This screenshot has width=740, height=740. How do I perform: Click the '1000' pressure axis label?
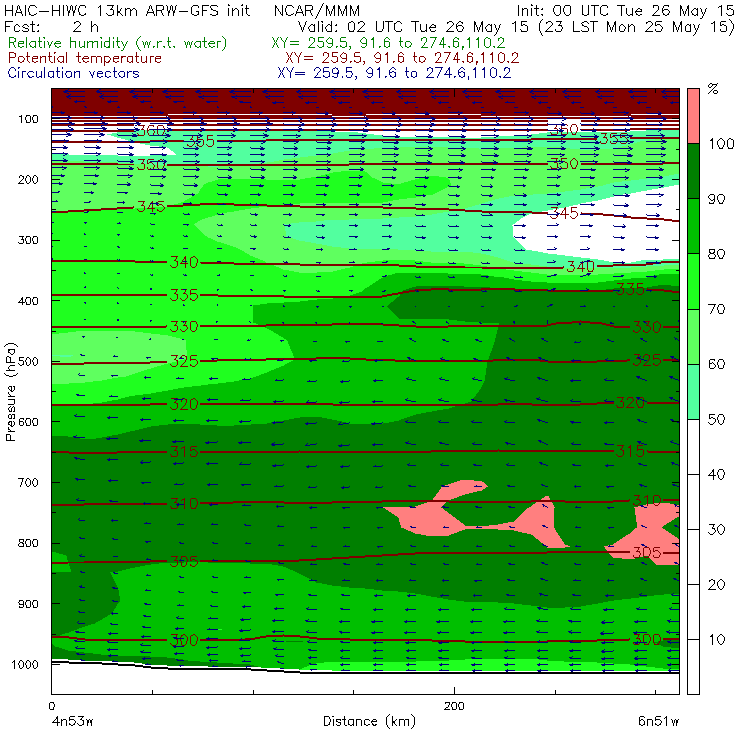25,664
